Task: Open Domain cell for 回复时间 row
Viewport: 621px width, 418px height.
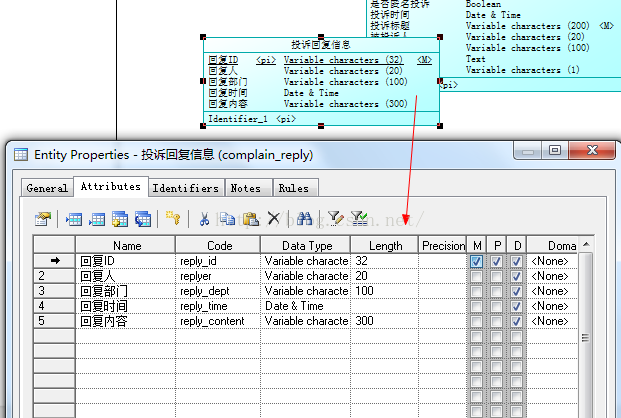Action: 552,306
